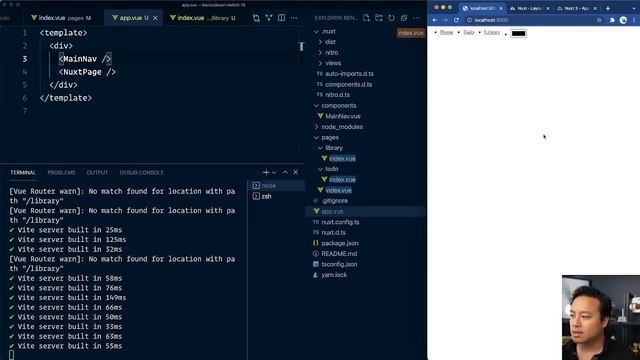
Task: Expand the nitro folder
Action: [331, 53]
